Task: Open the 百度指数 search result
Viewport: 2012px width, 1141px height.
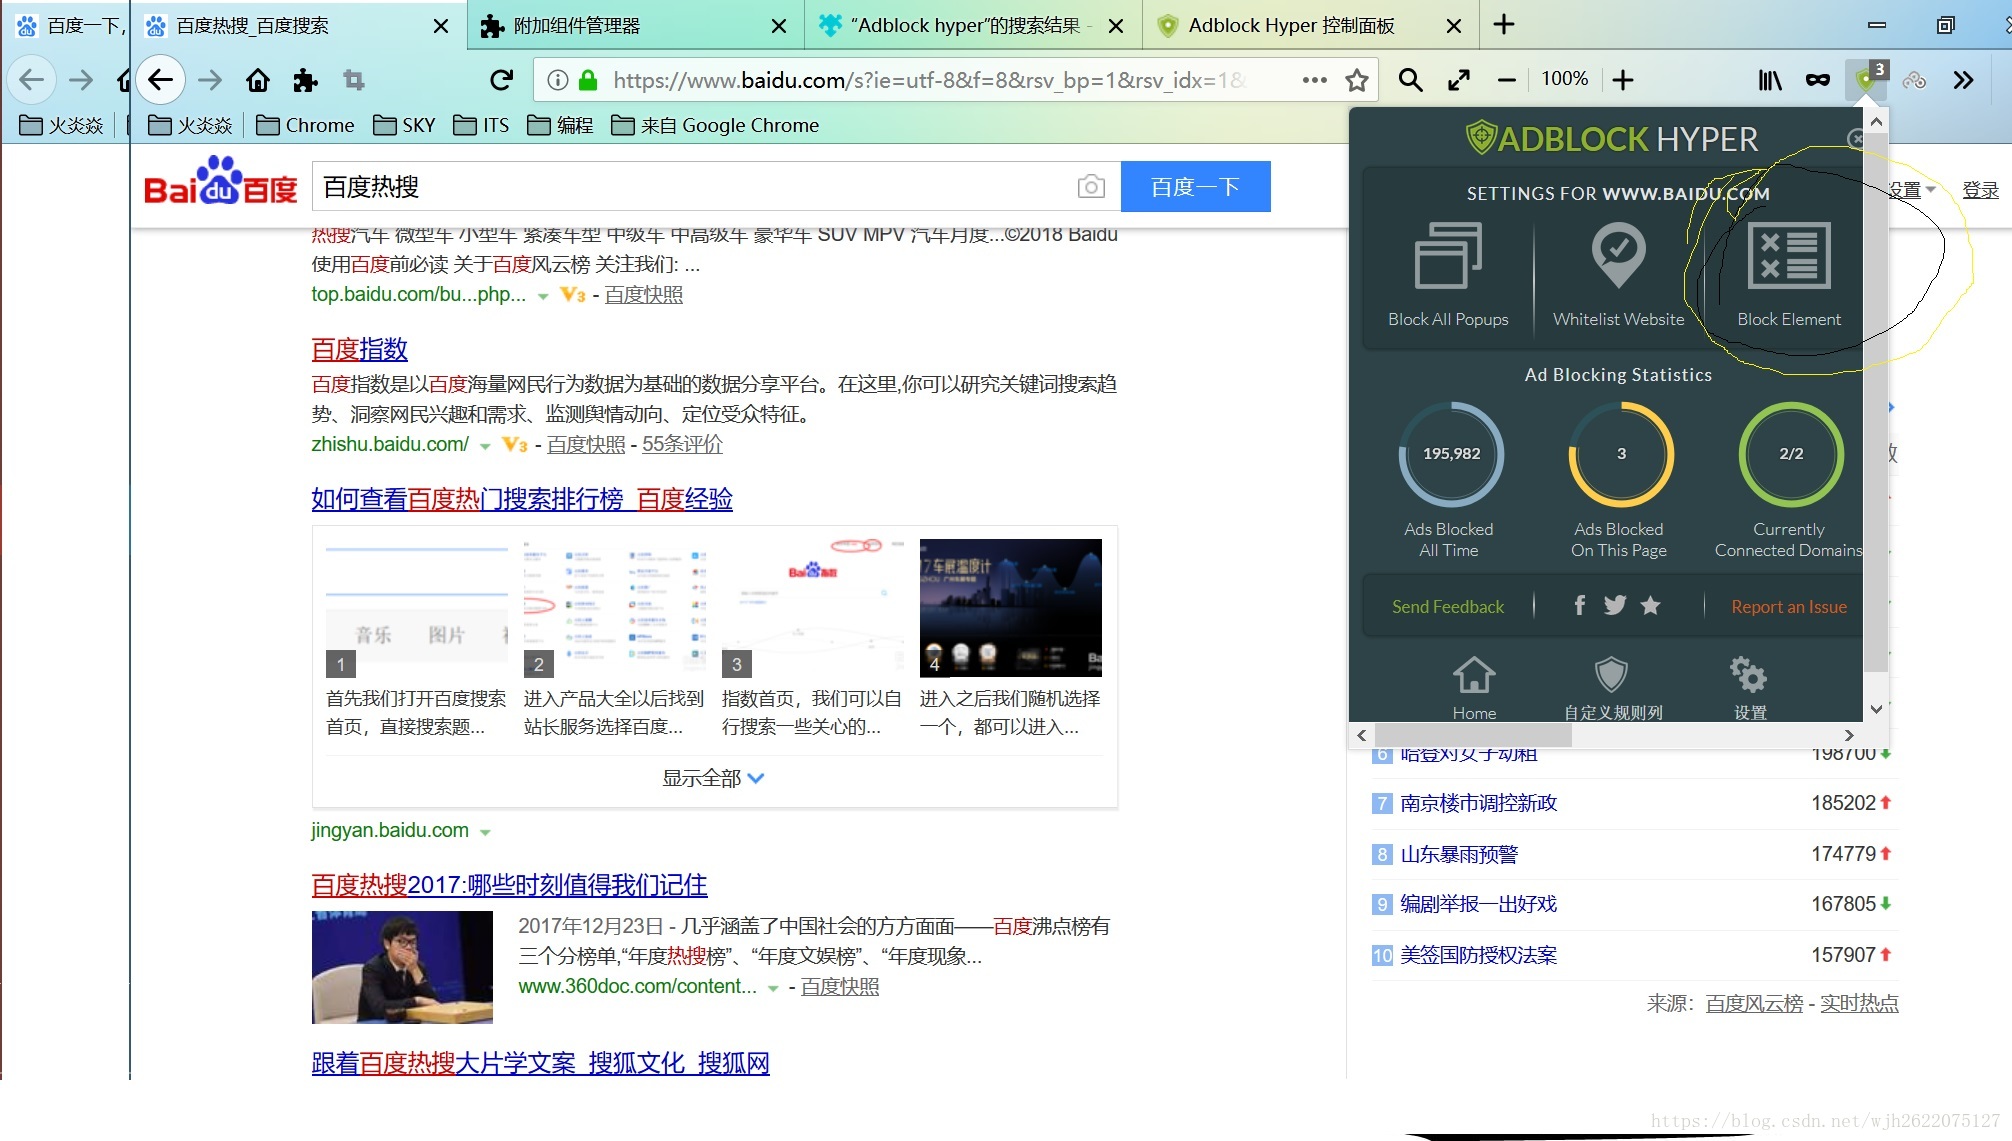Action: pos(359,349)
